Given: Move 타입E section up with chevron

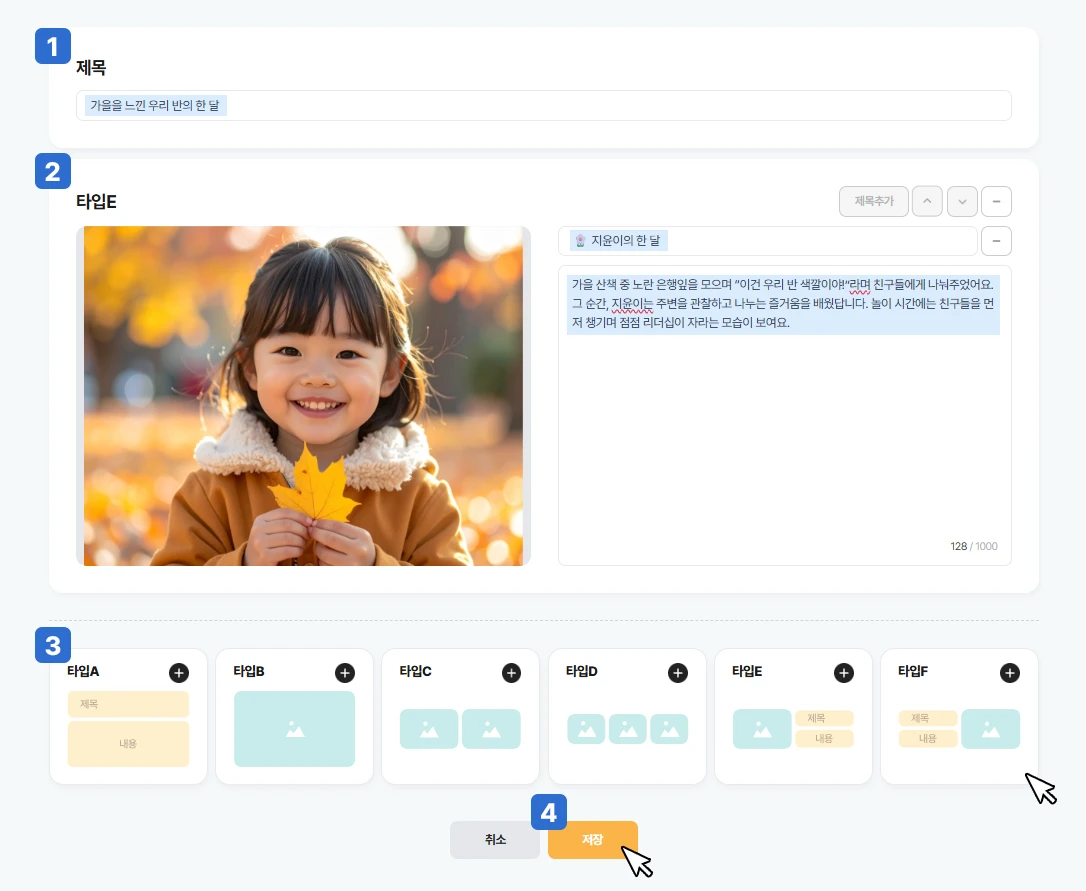Looking at the screenshot, I should tap(928, 202).
